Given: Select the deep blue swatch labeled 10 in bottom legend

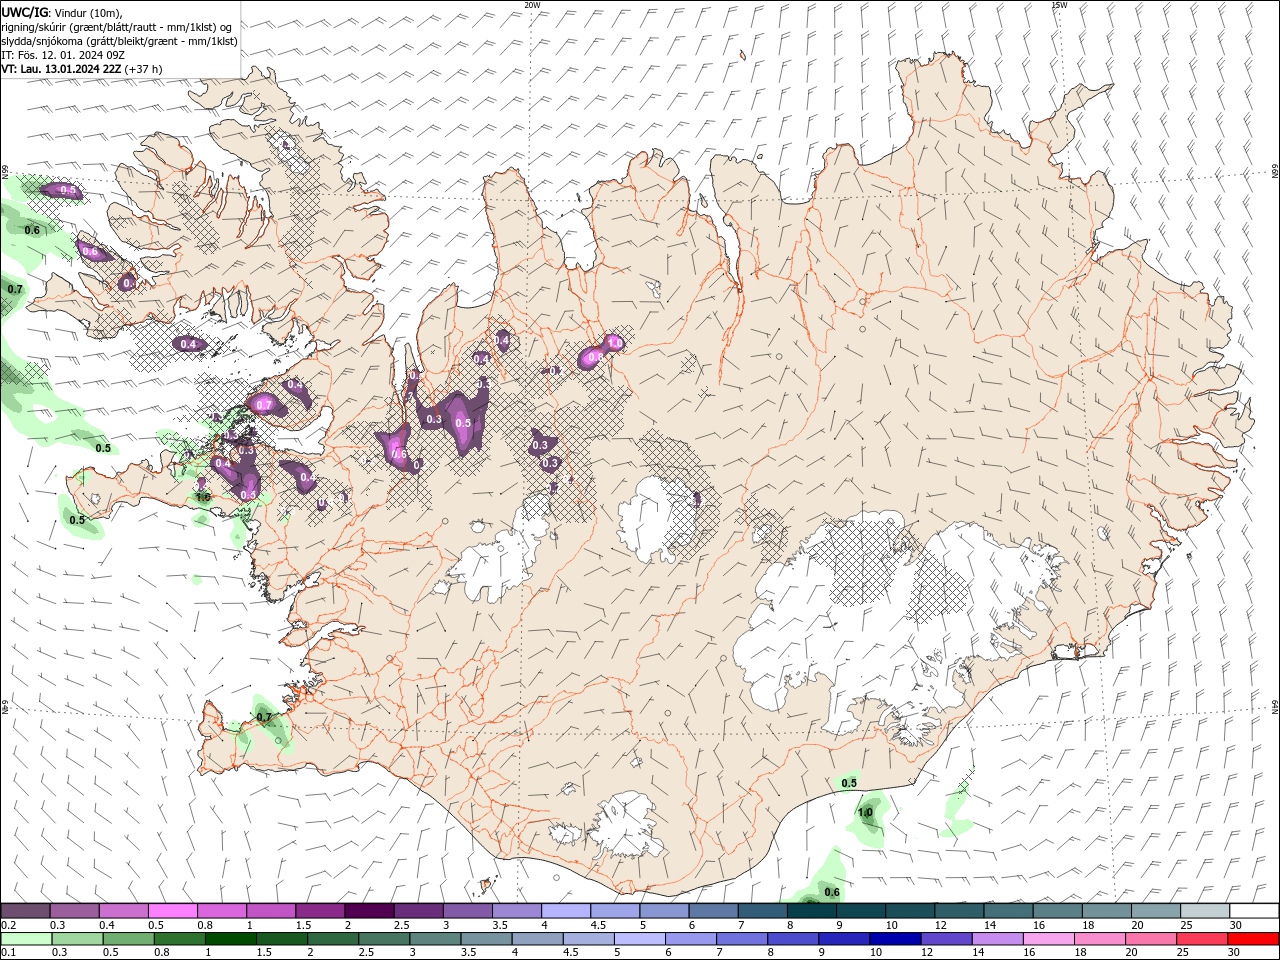Looking at the screenshot, I should (x=894, y=939).
